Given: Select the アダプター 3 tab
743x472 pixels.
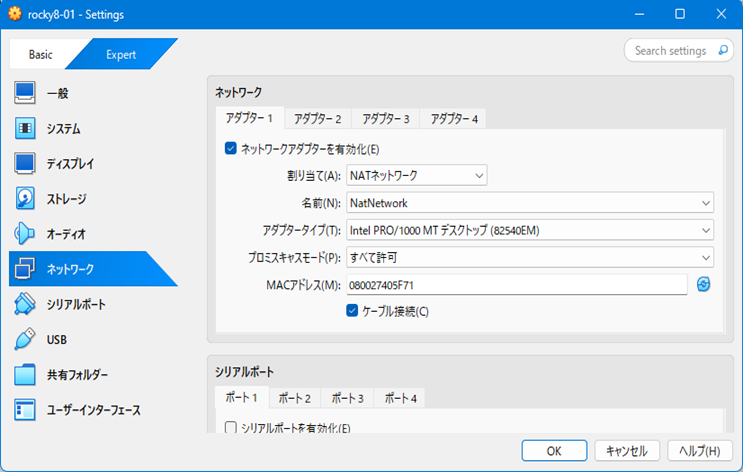Looking at the screenshot, I should click(386, 118).
